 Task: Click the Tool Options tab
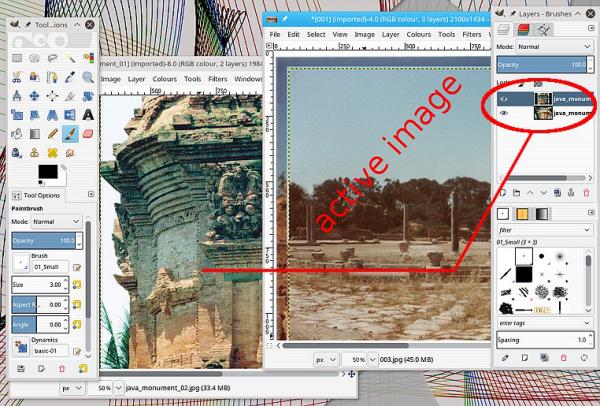[37, 196]
